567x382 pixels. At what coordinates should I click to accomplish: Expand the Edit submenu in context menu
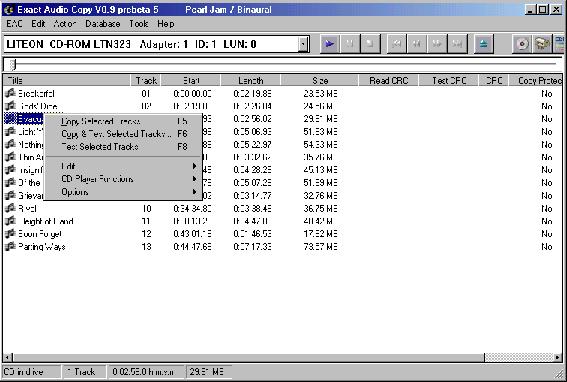123,166
